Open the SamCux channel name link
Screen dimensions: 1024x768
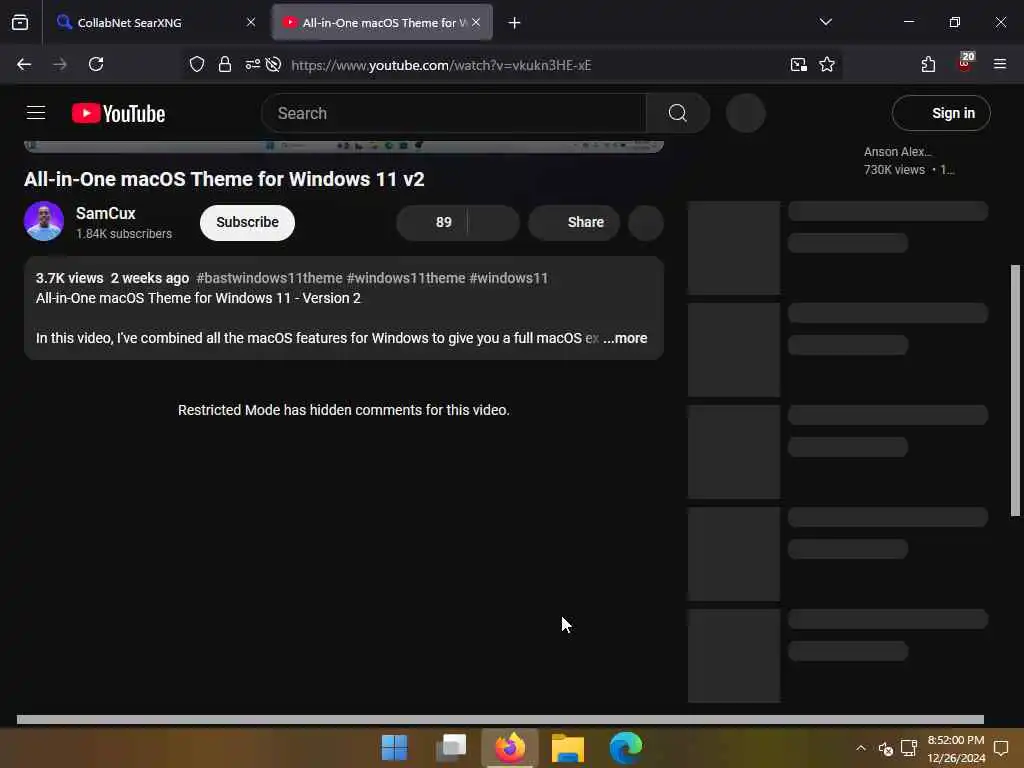coord(106,213)
